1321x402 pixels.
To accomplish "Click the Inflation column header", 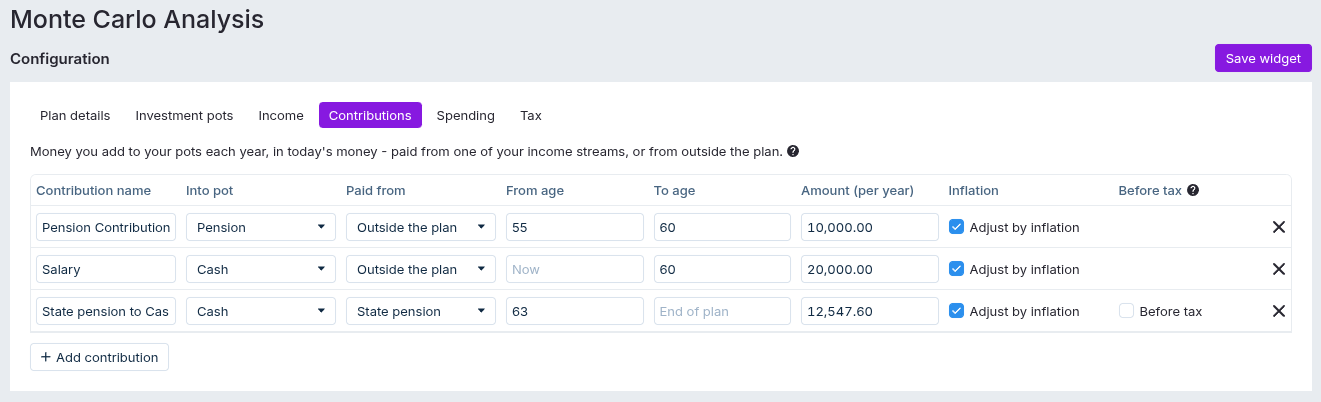I will point(974,190).
